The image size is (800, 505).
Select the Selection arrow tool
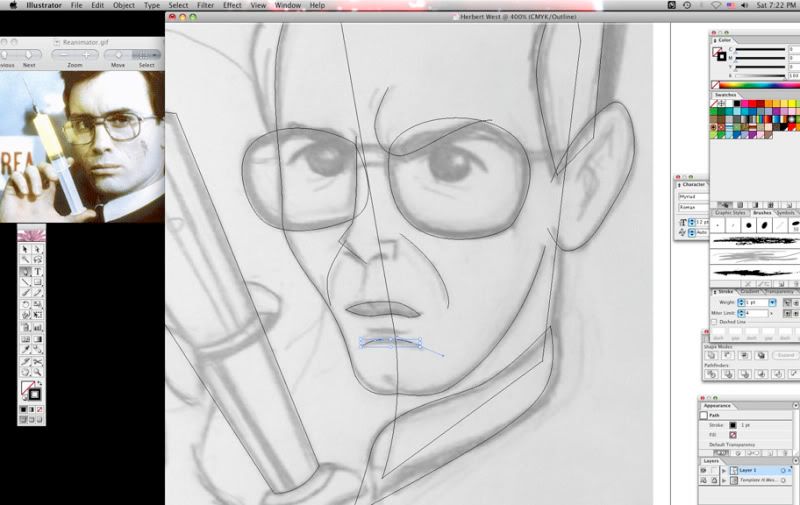pos(26,249)
